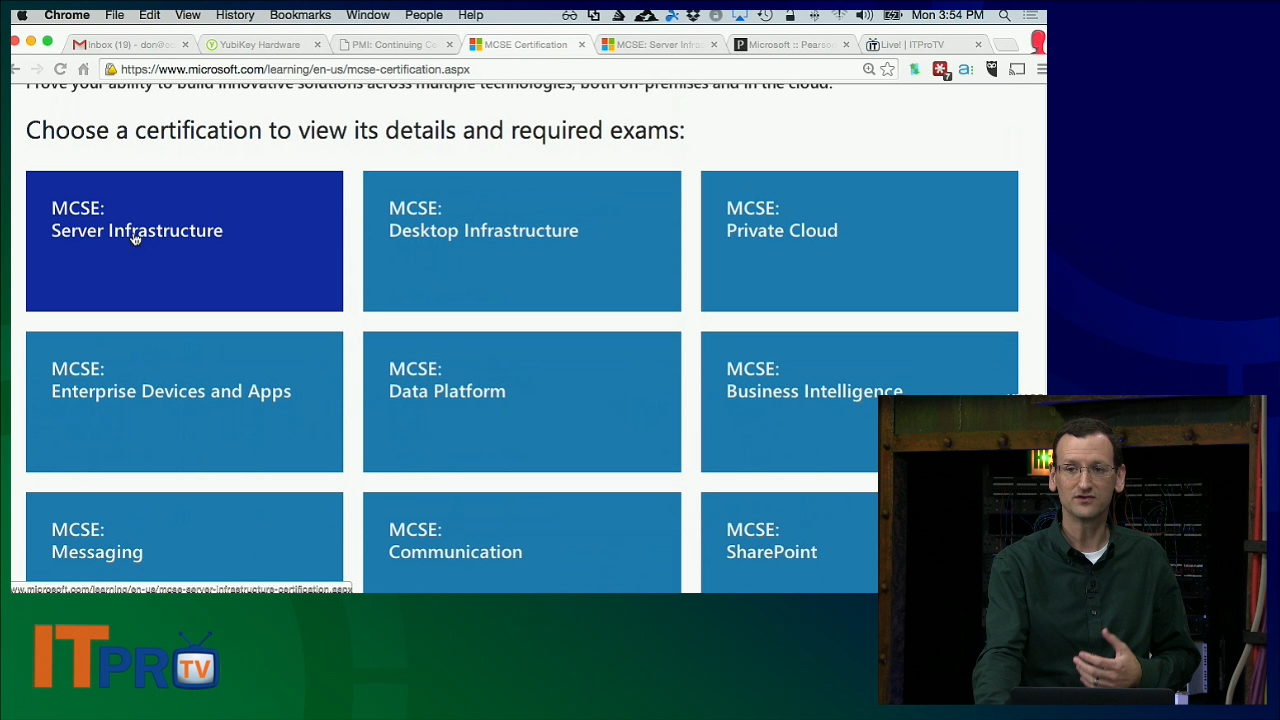Open MCSE: Enterprise Devices and Apps tile

coord(184,402)
